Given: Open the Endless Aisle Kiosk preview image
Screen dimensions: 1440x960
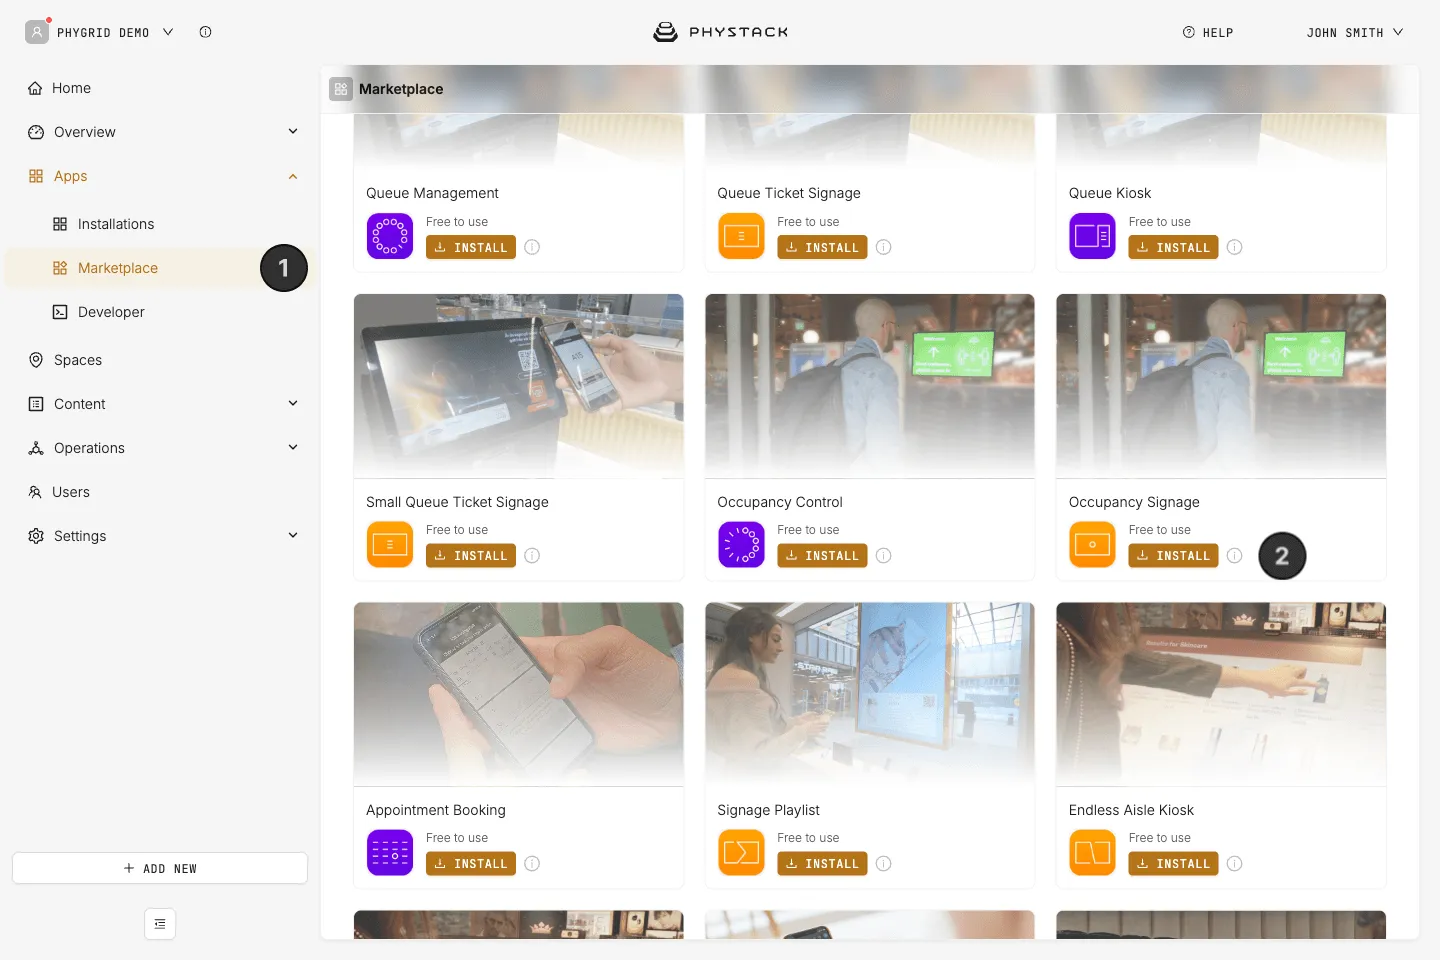Looking at the screenshot, I should coord(1221,694).
